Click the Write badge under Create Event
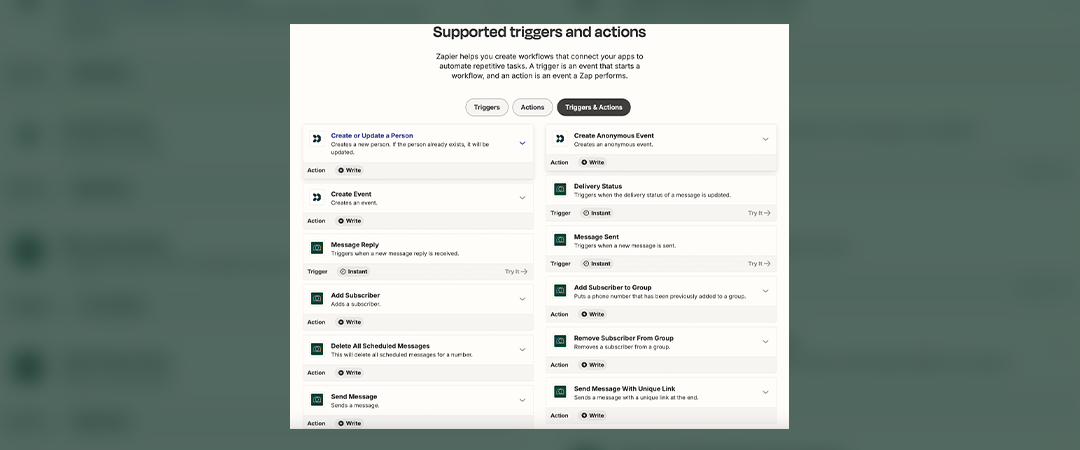1080x450 pixels. tap(350, 221)
